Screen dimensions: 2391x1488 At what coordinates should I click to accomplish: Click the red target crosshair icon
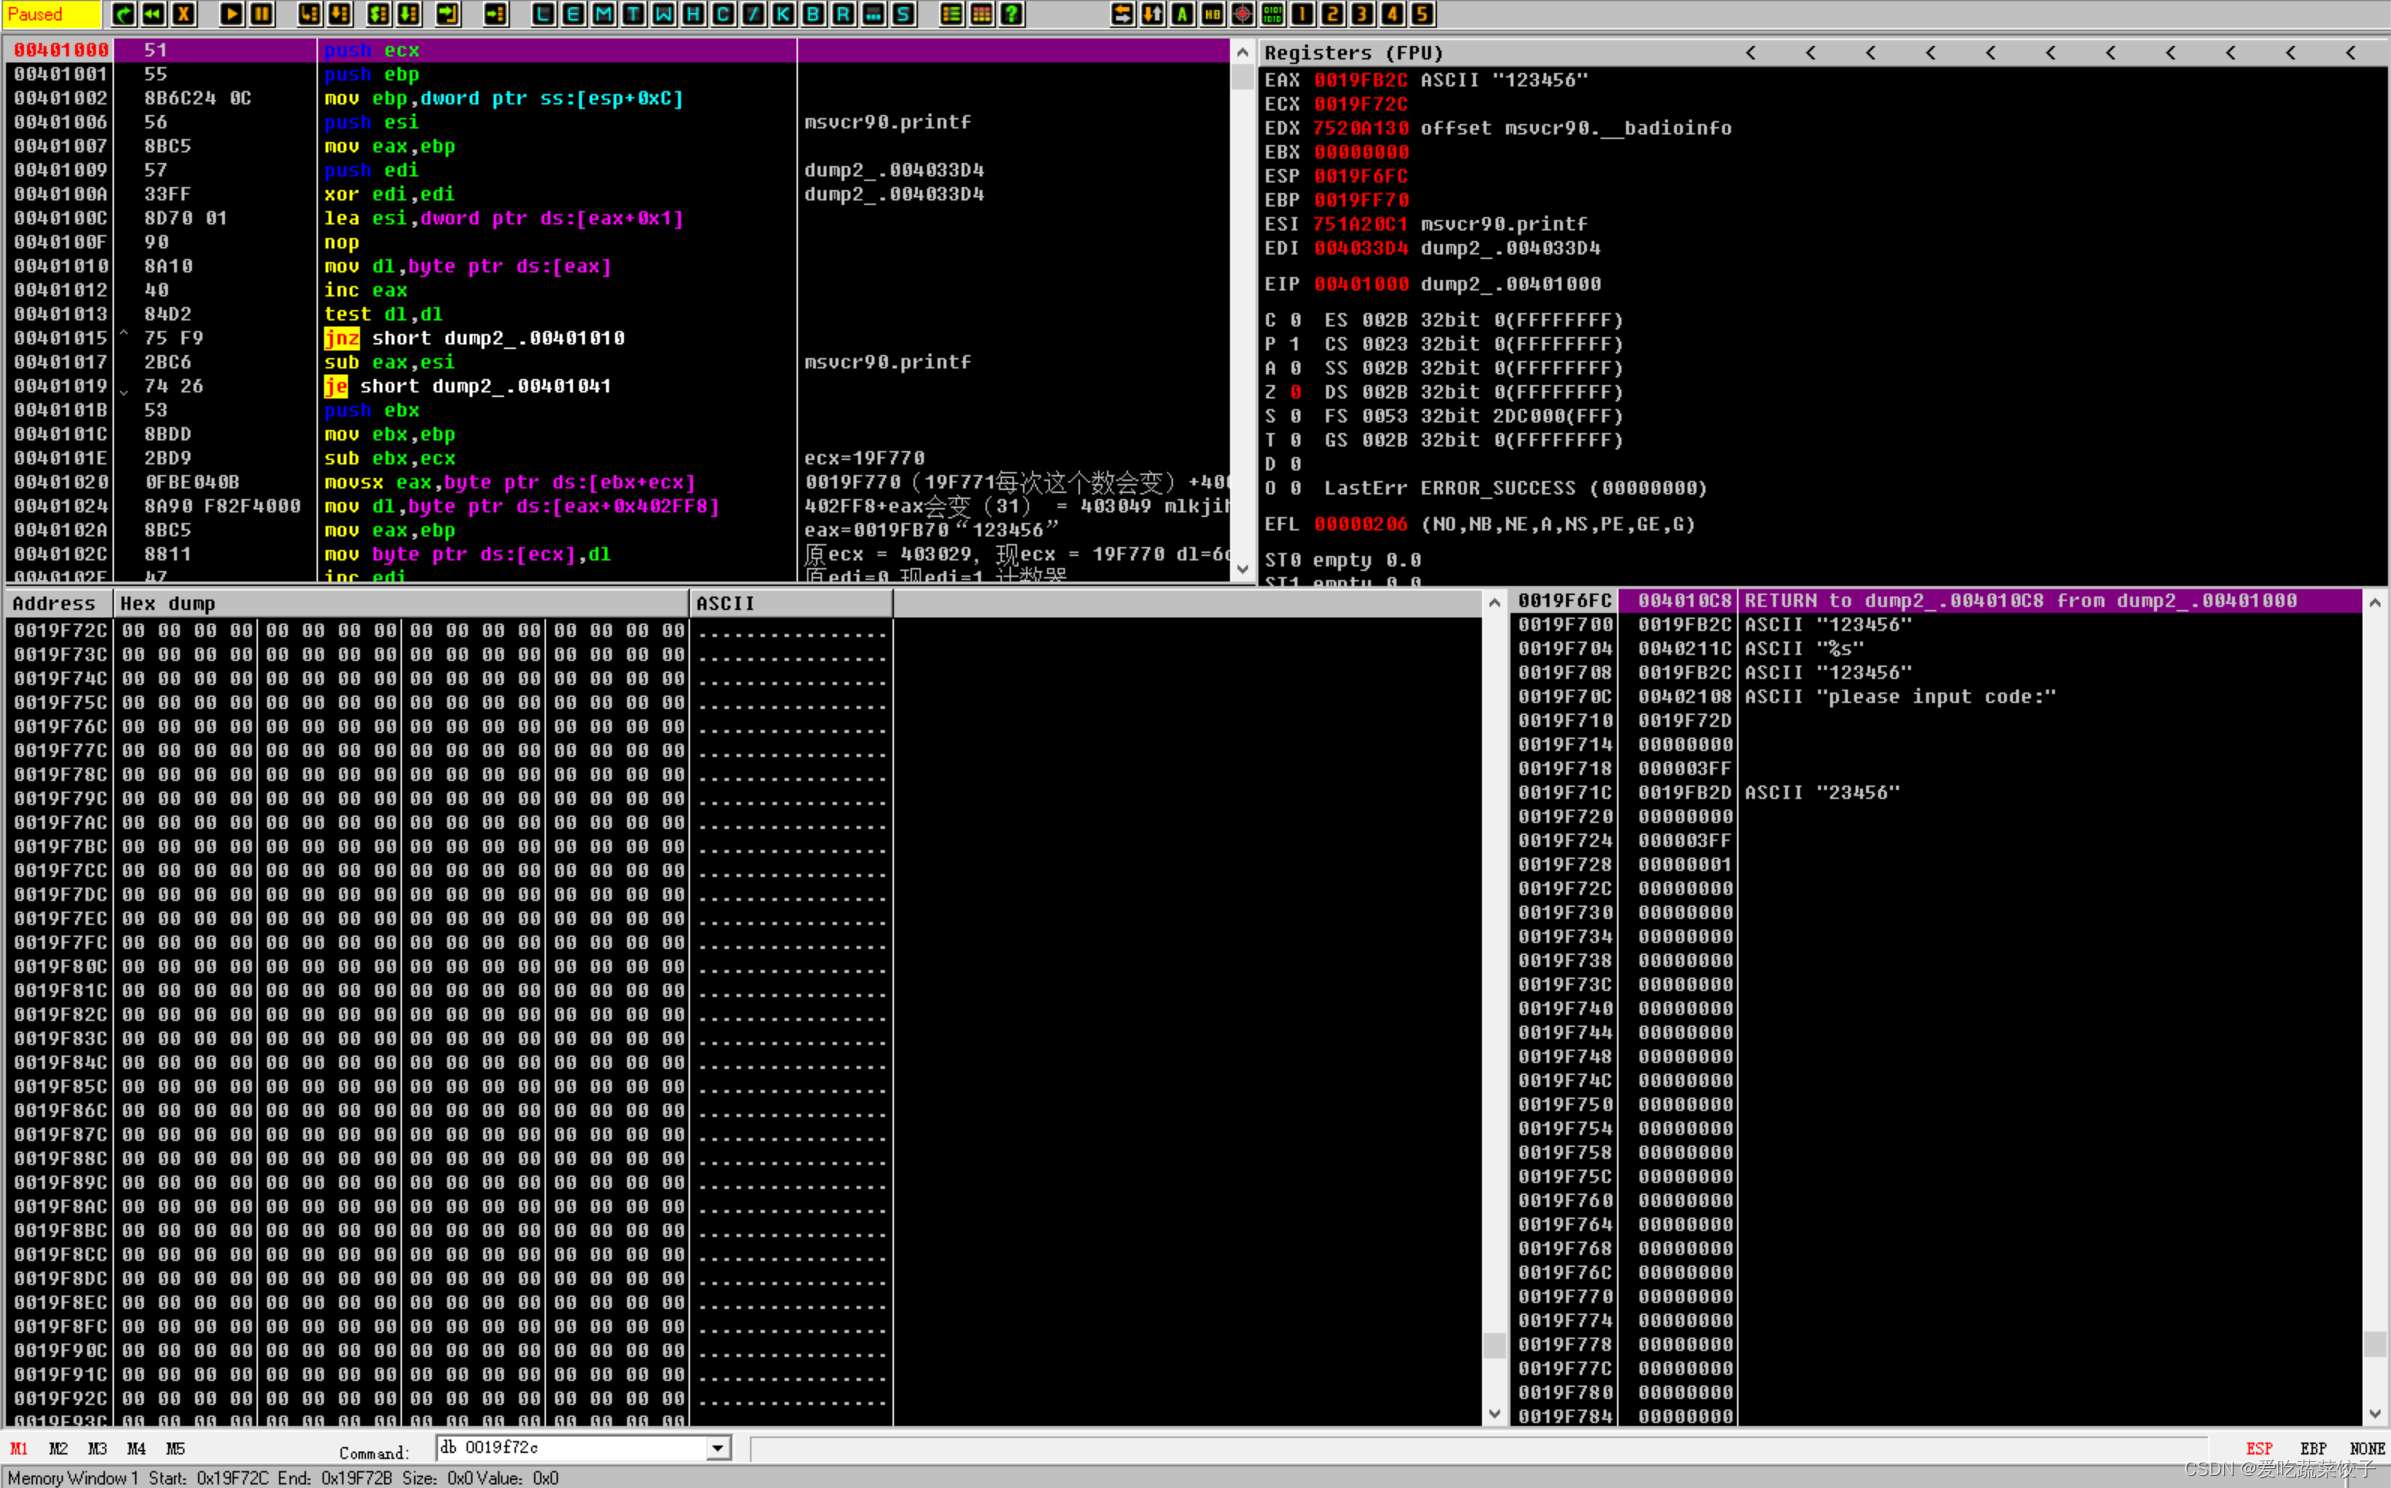tap(1242, 14)
